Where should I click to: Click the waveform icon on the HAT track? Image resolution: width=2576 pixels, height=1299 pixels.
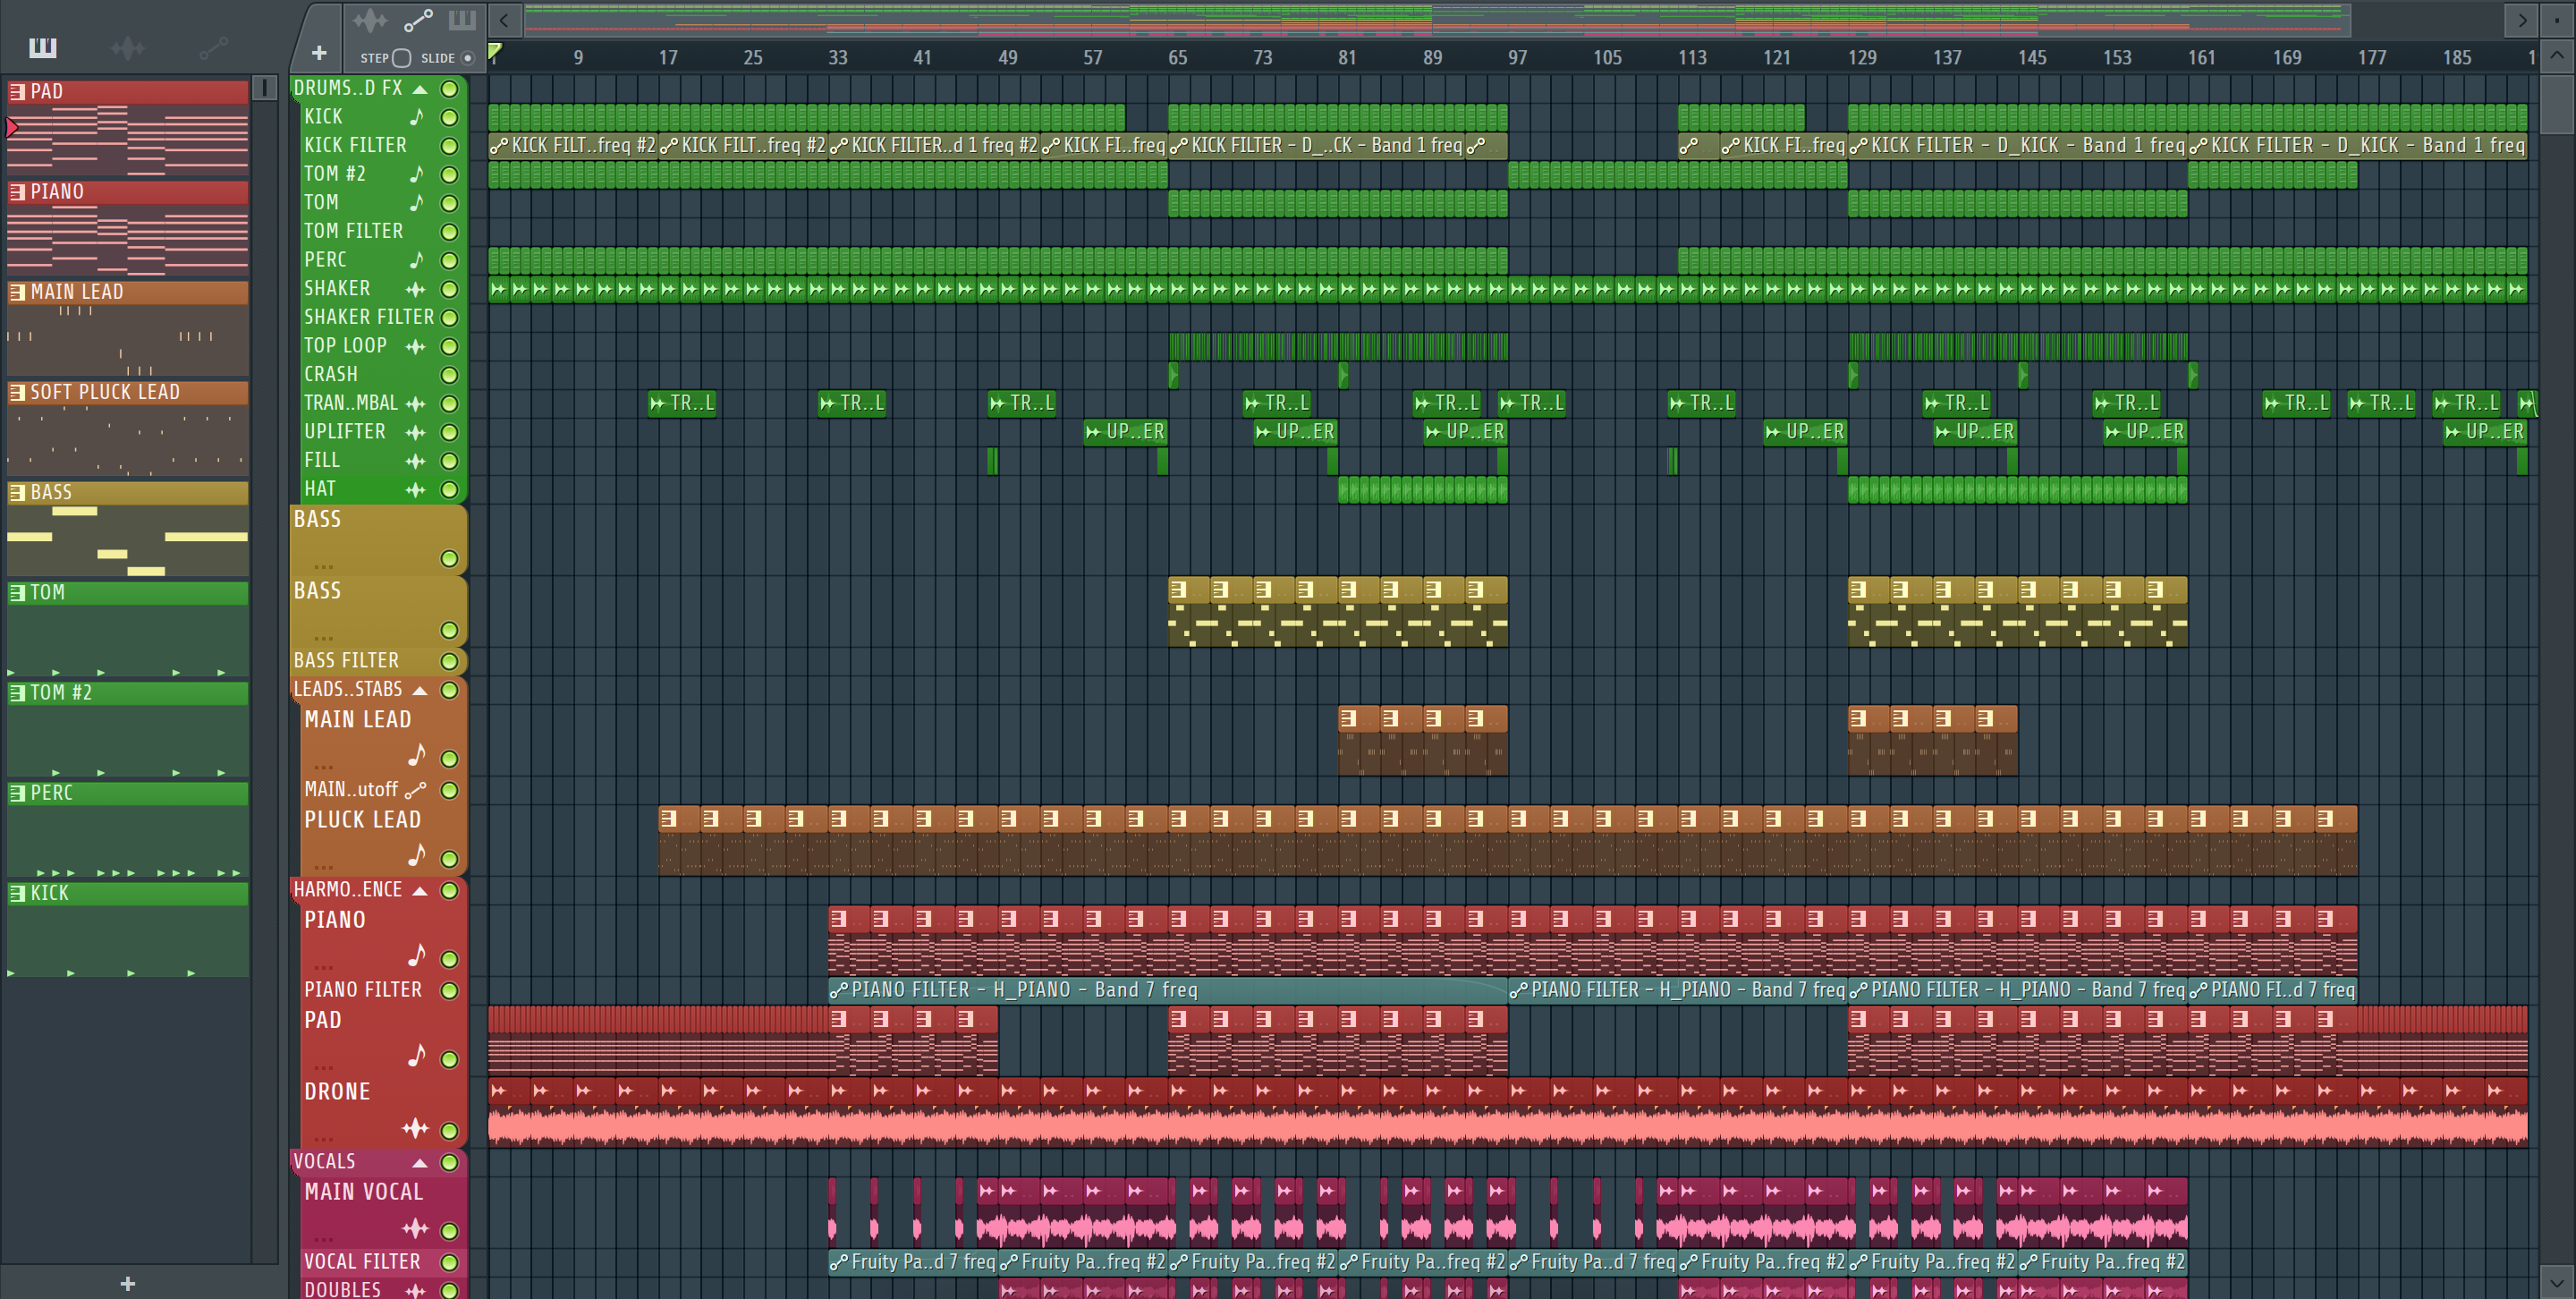[x=416, y=490]
